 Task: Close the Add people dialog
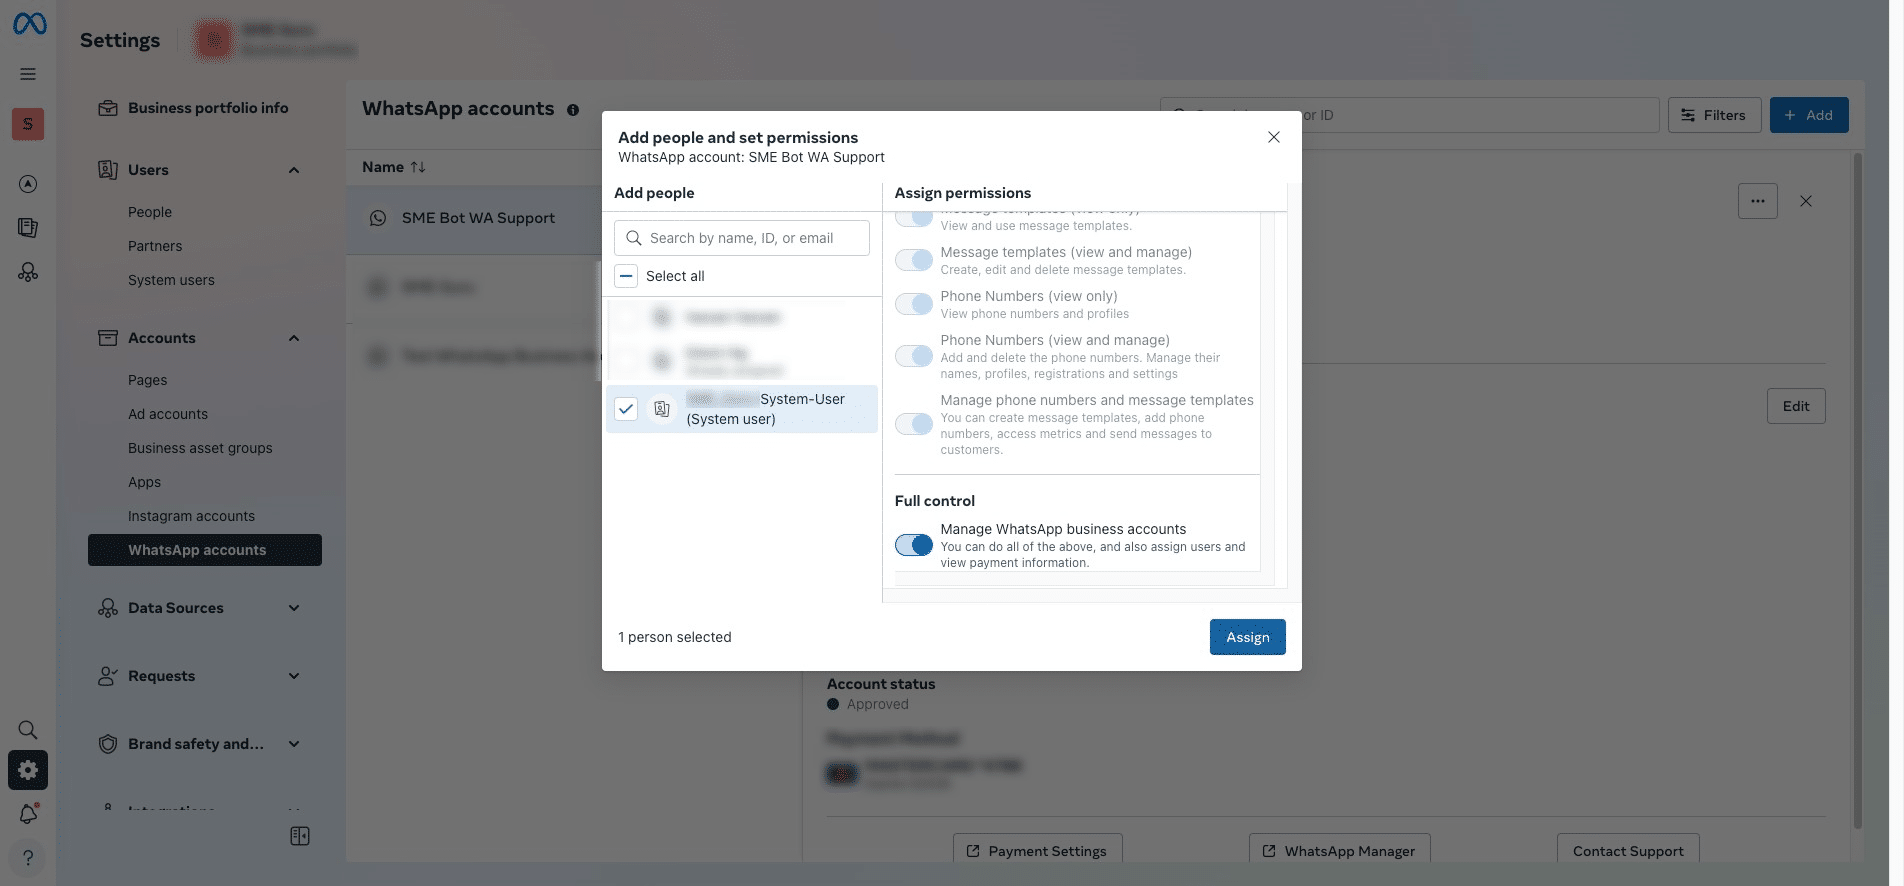coord(1274,137)
